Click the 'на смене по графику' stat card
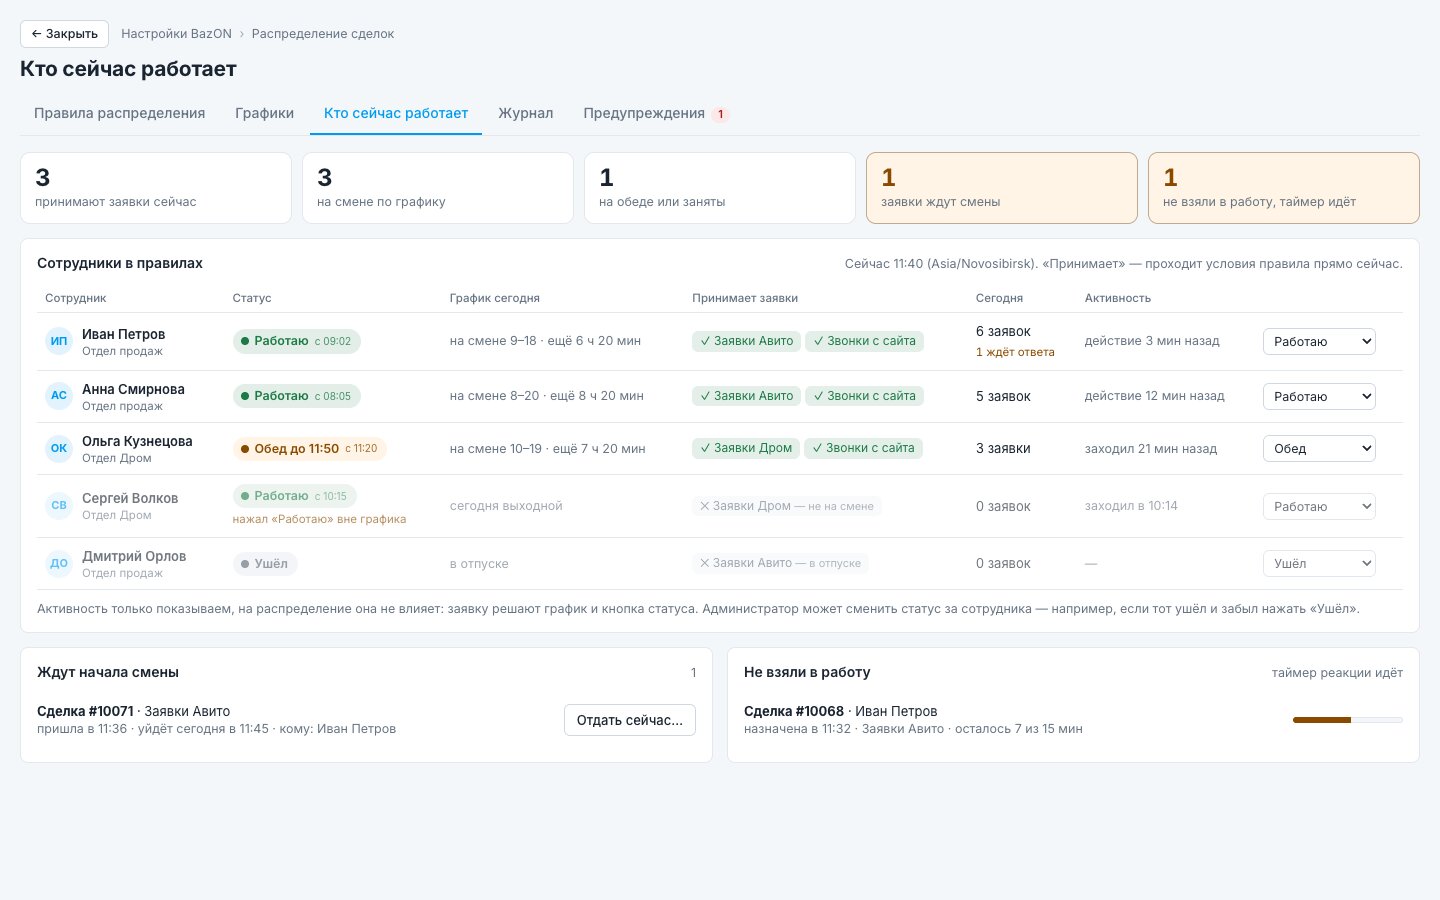Screen dimensions: 1440x900 point(438,188)
